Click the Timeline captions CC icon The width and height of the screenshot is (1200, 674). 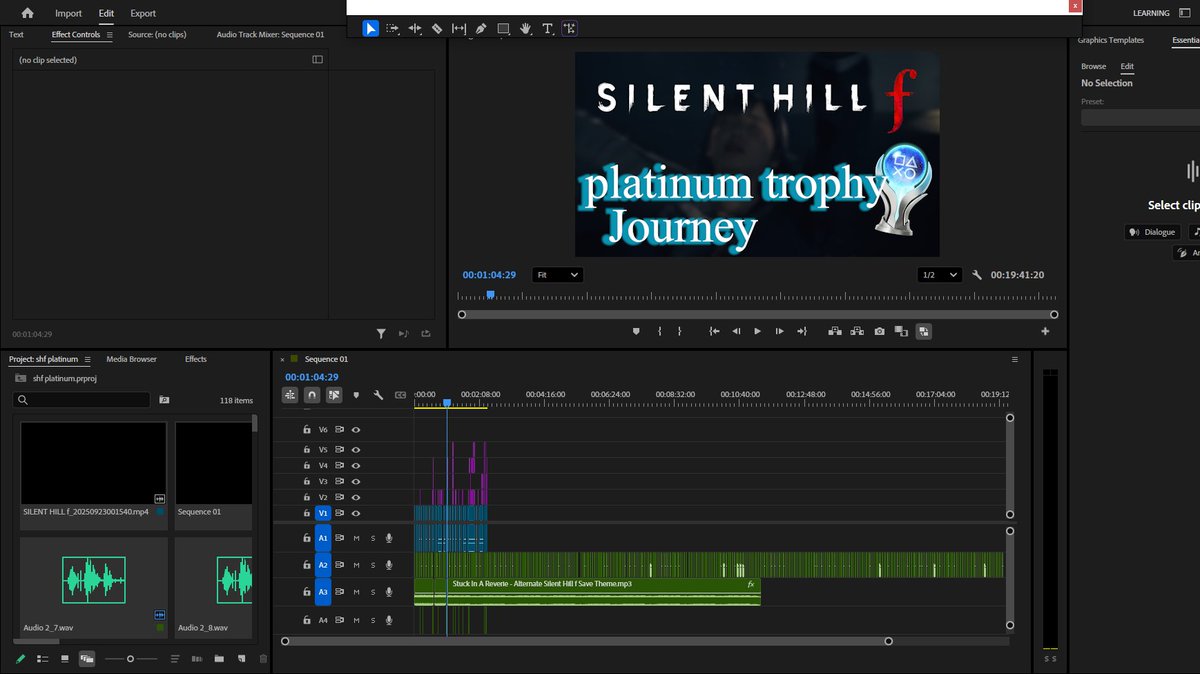pos(401,395)
